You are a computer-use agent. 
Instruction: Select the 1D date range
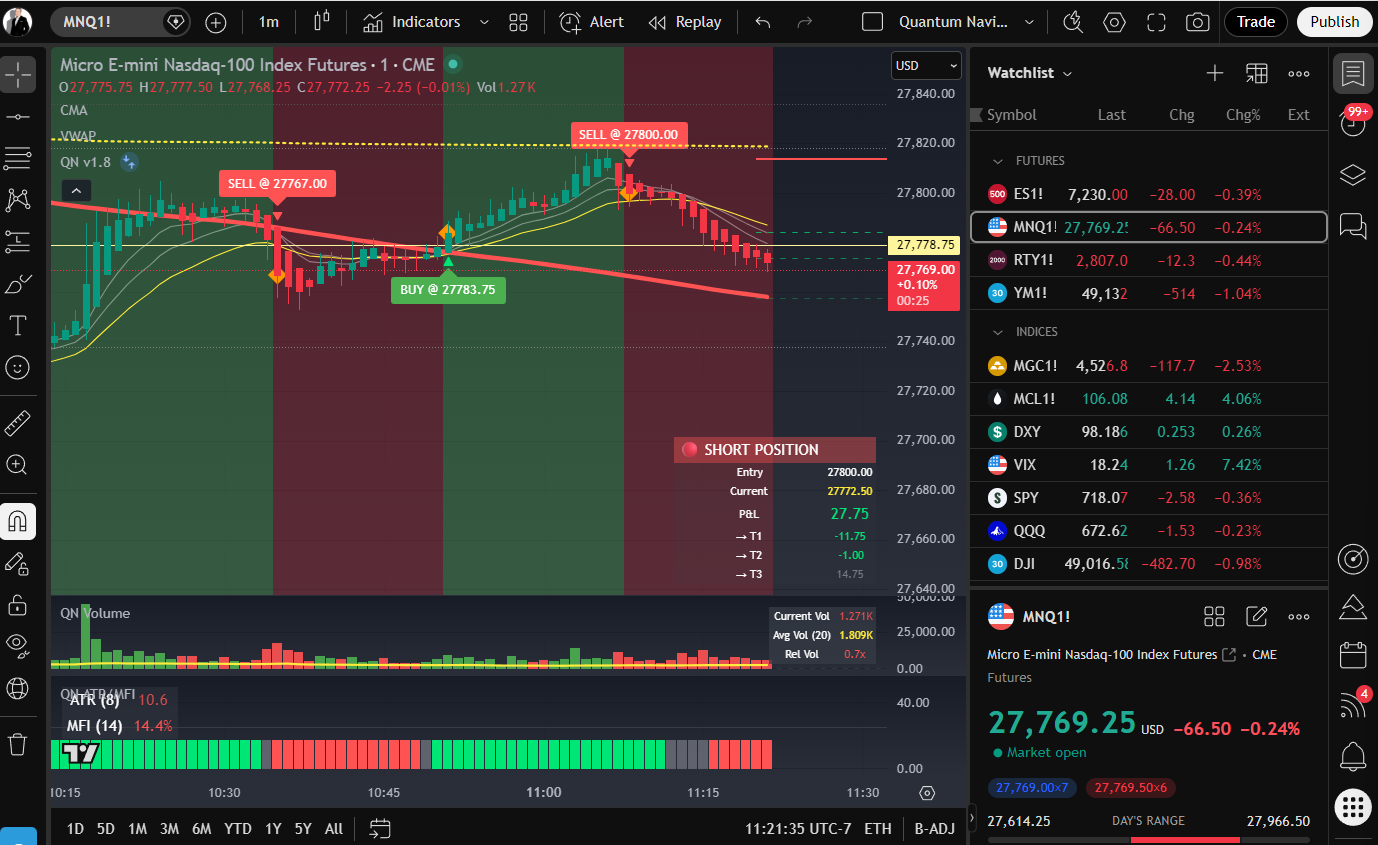[75, 828]
